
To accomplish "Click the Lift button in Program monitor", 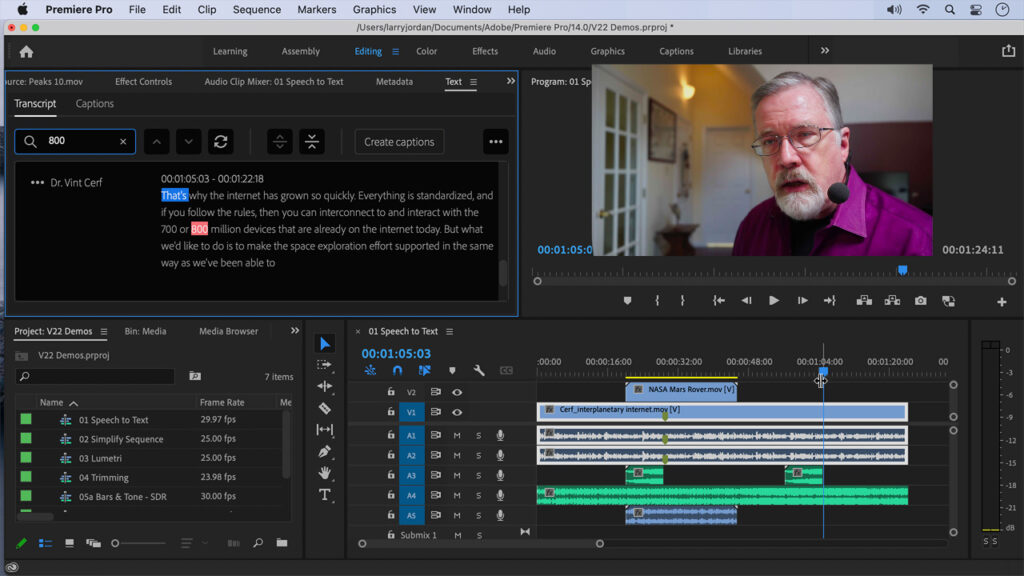I will point(864,300).
